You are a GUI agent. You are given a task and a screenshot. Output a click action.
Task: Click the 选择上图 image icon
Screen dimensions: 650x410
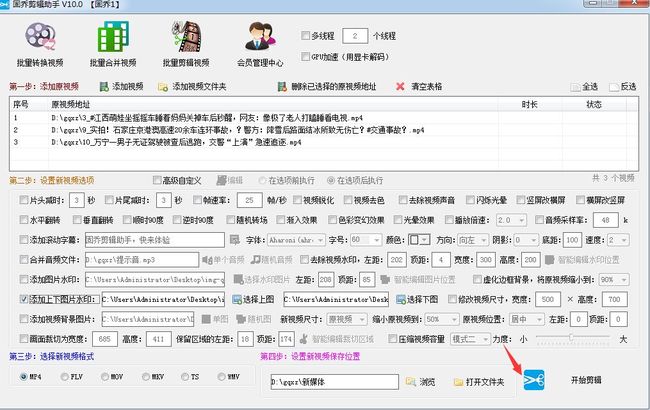click(x=237, y=299)
